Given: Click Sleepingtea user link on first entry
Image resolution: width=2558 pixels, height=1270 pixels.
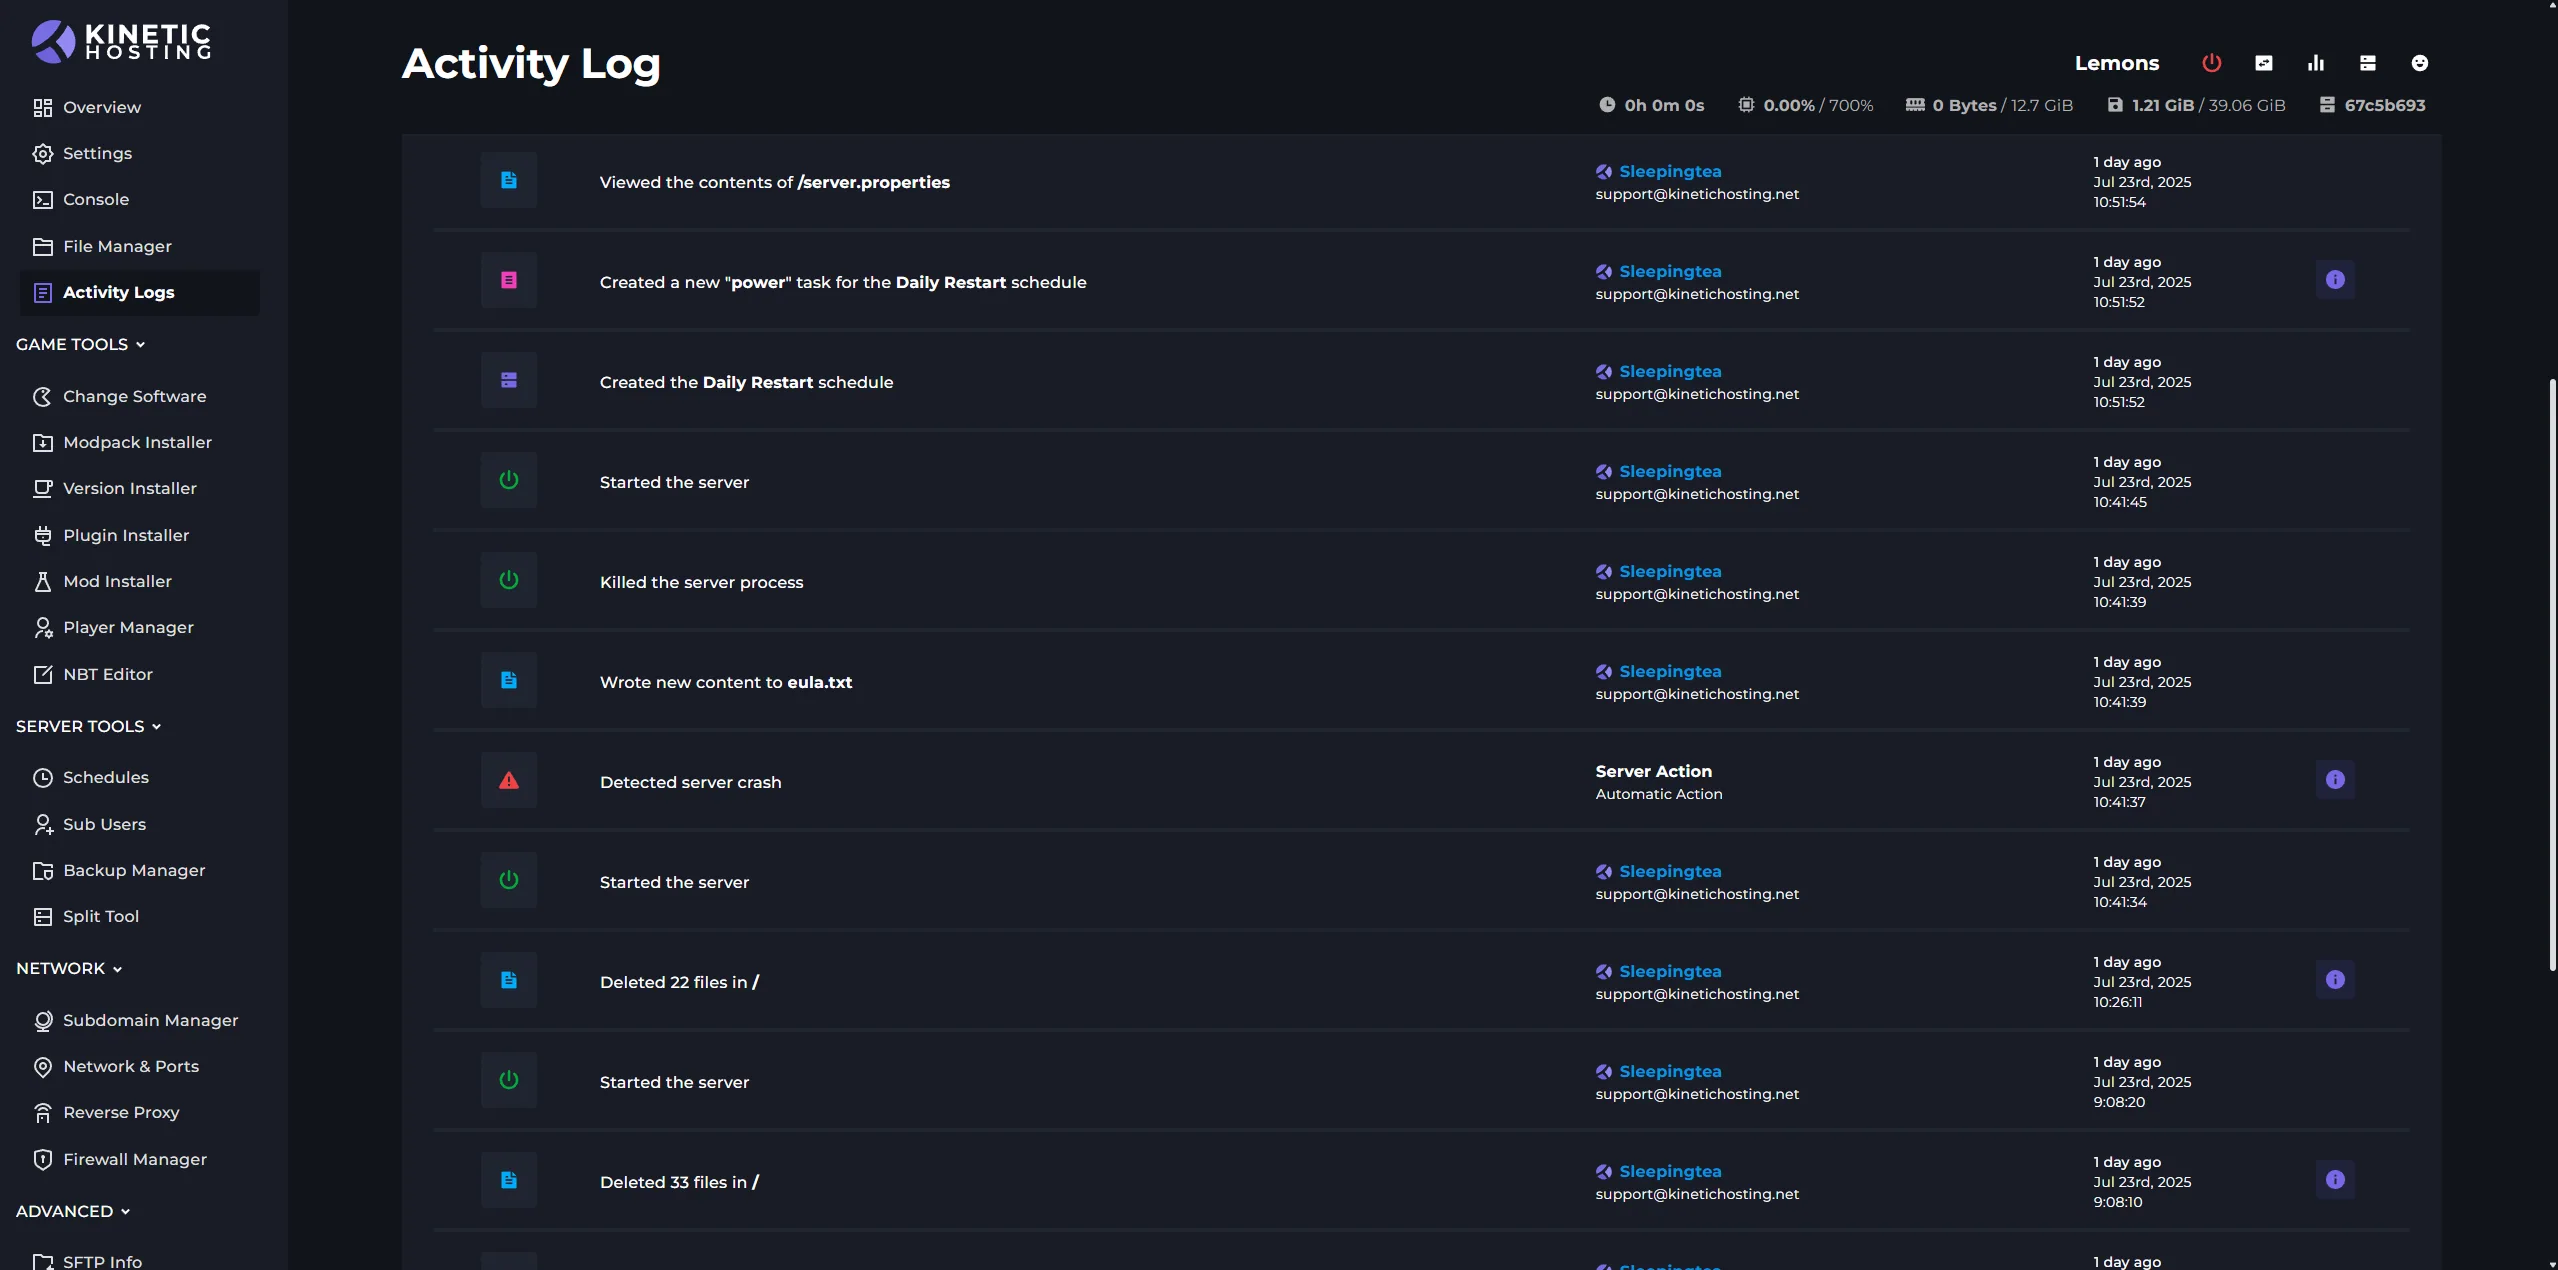Looking at the screenshot, I should pos(1669,171).
